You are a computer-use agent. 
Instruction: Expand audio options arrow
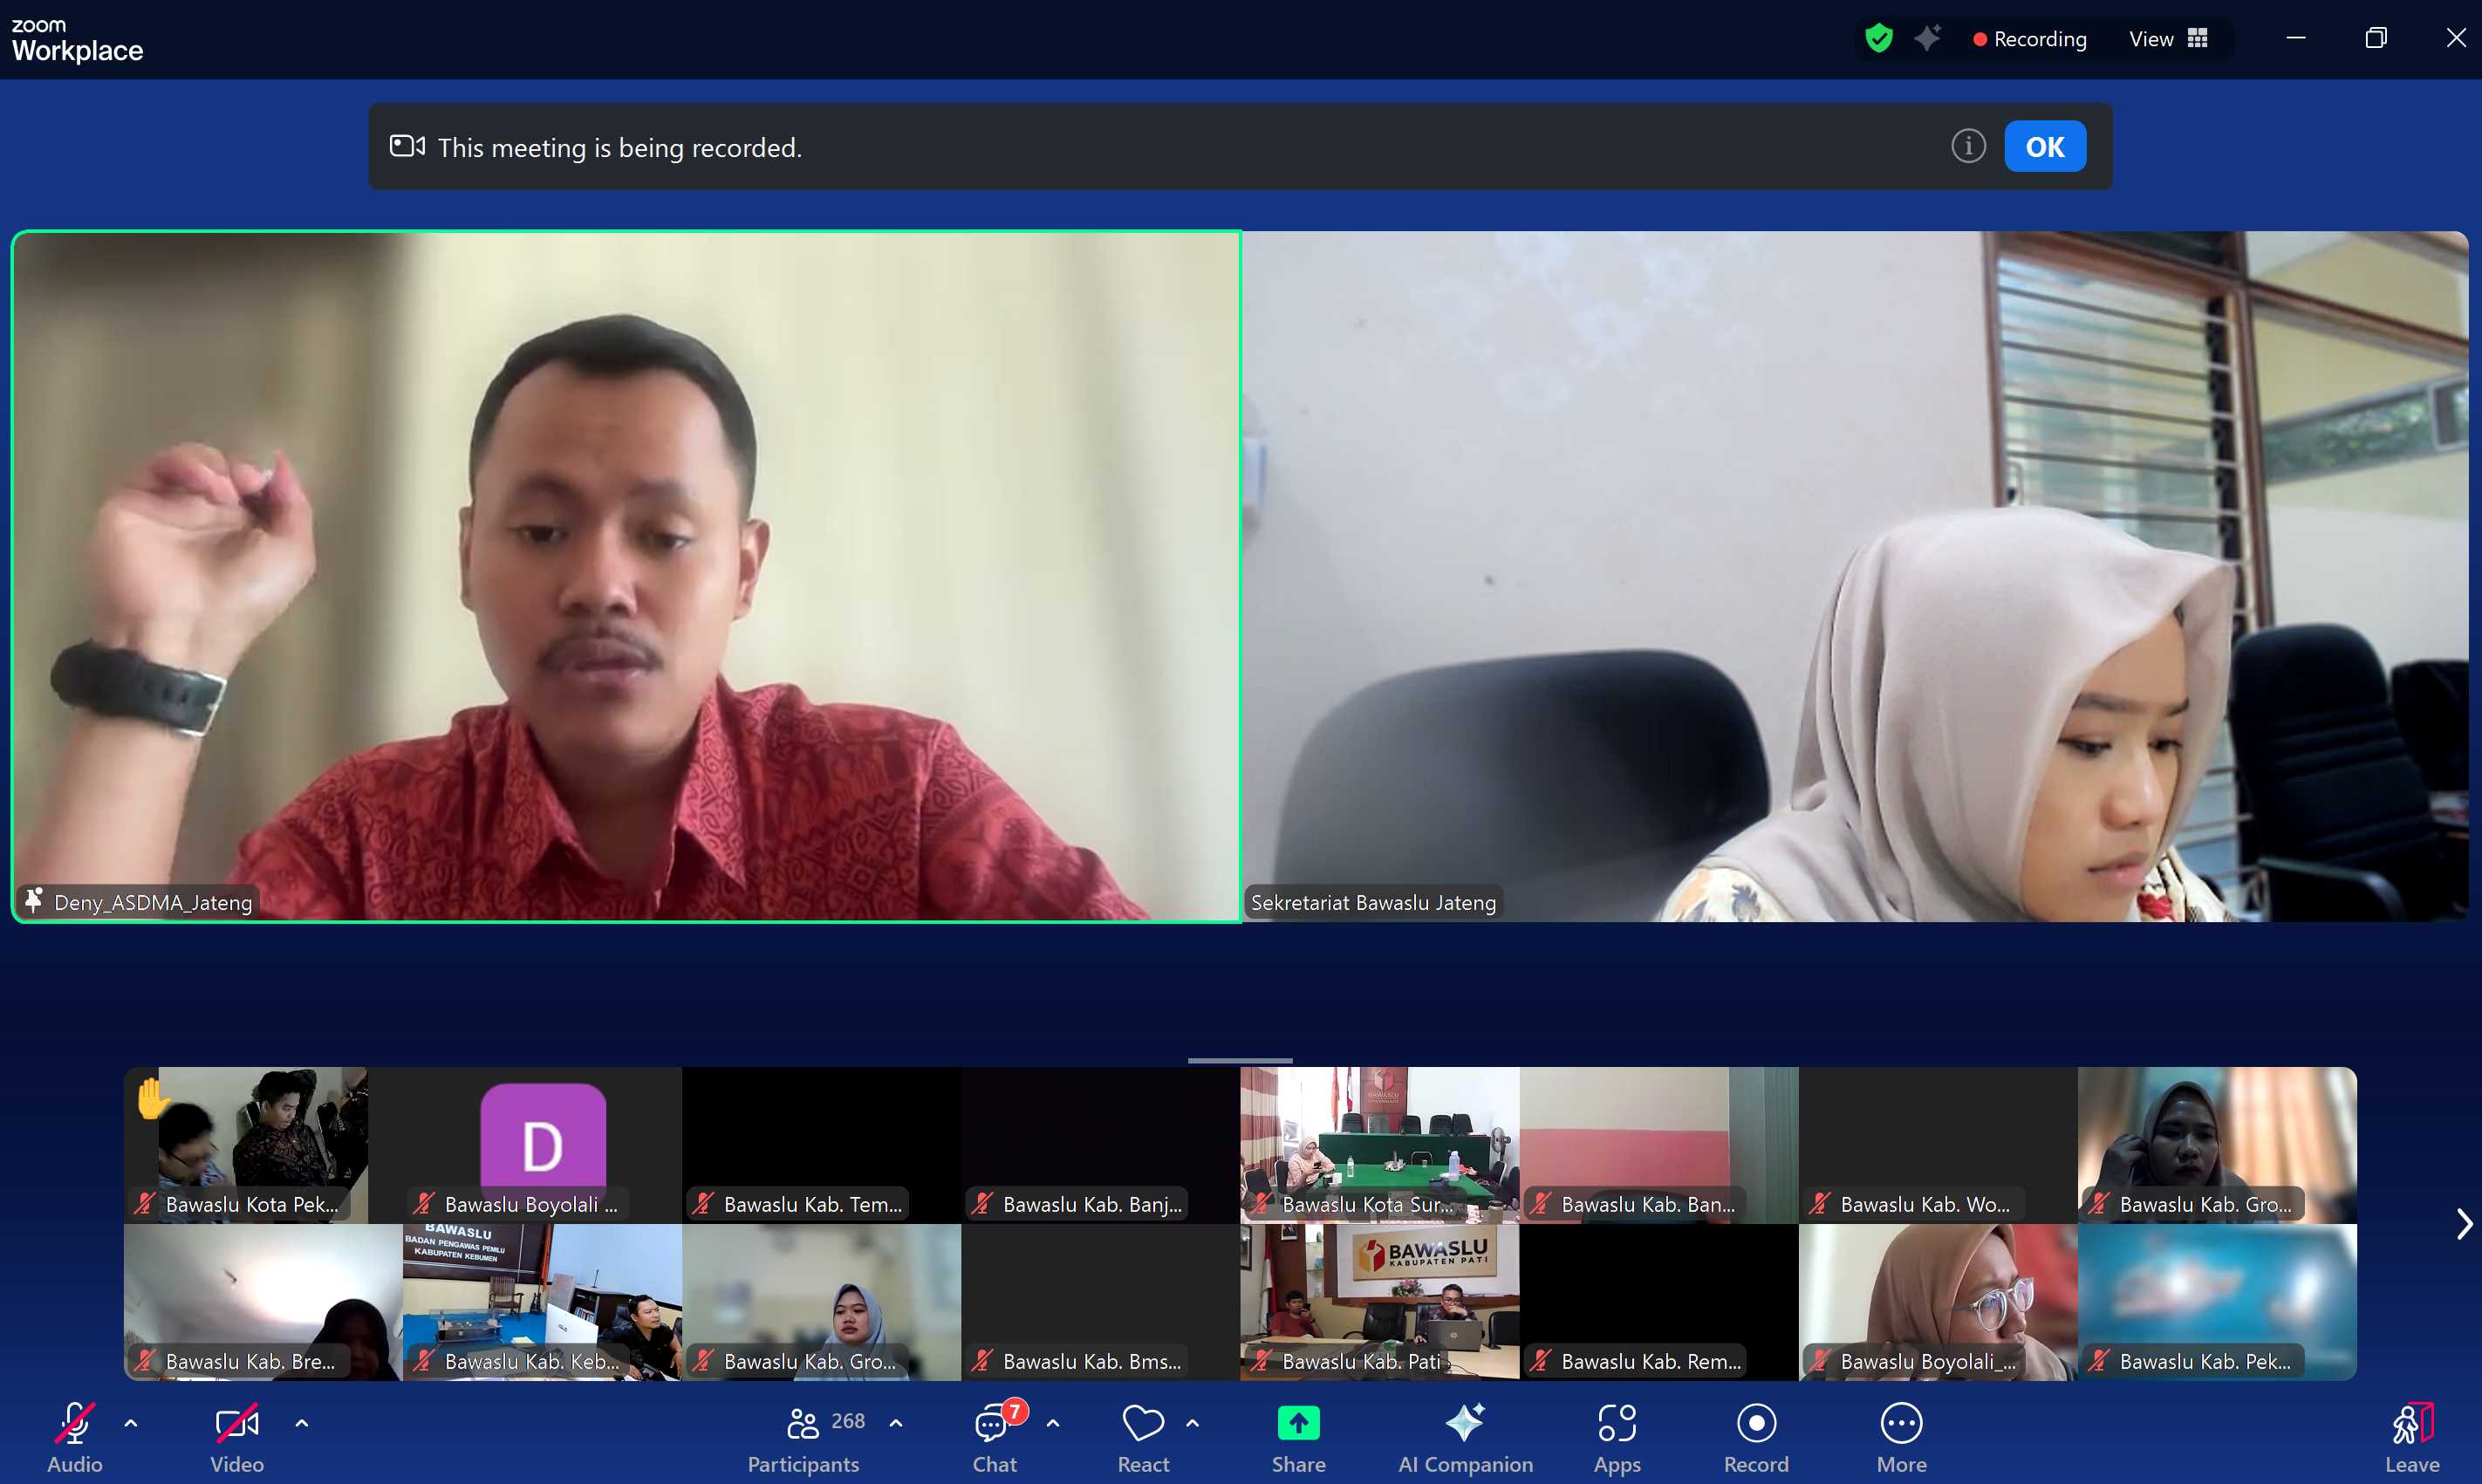tap(131, 1423)
